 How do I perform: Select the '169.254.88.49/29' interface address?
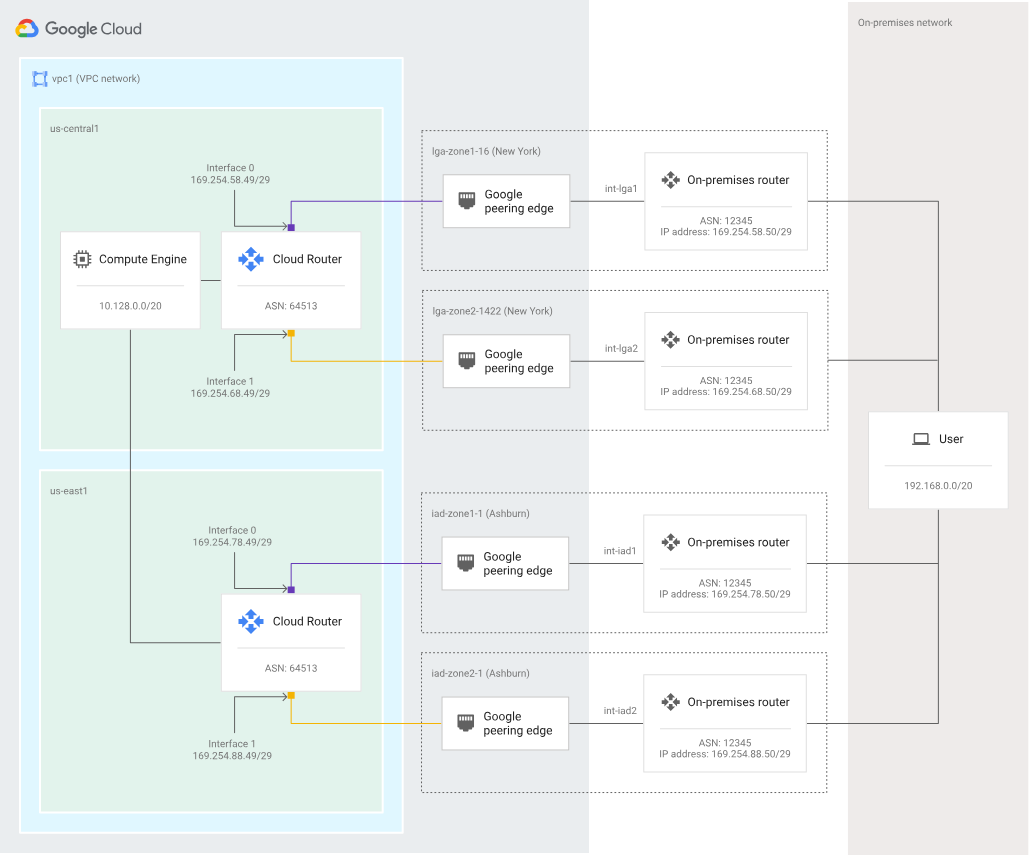(232, 756)
